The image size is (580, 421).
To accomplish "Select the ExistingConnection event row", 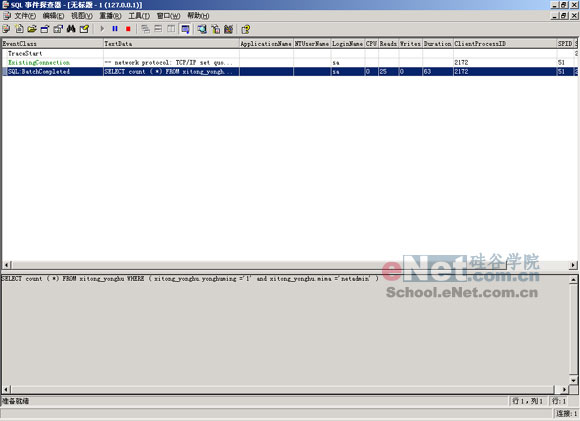I will [290, 63].
